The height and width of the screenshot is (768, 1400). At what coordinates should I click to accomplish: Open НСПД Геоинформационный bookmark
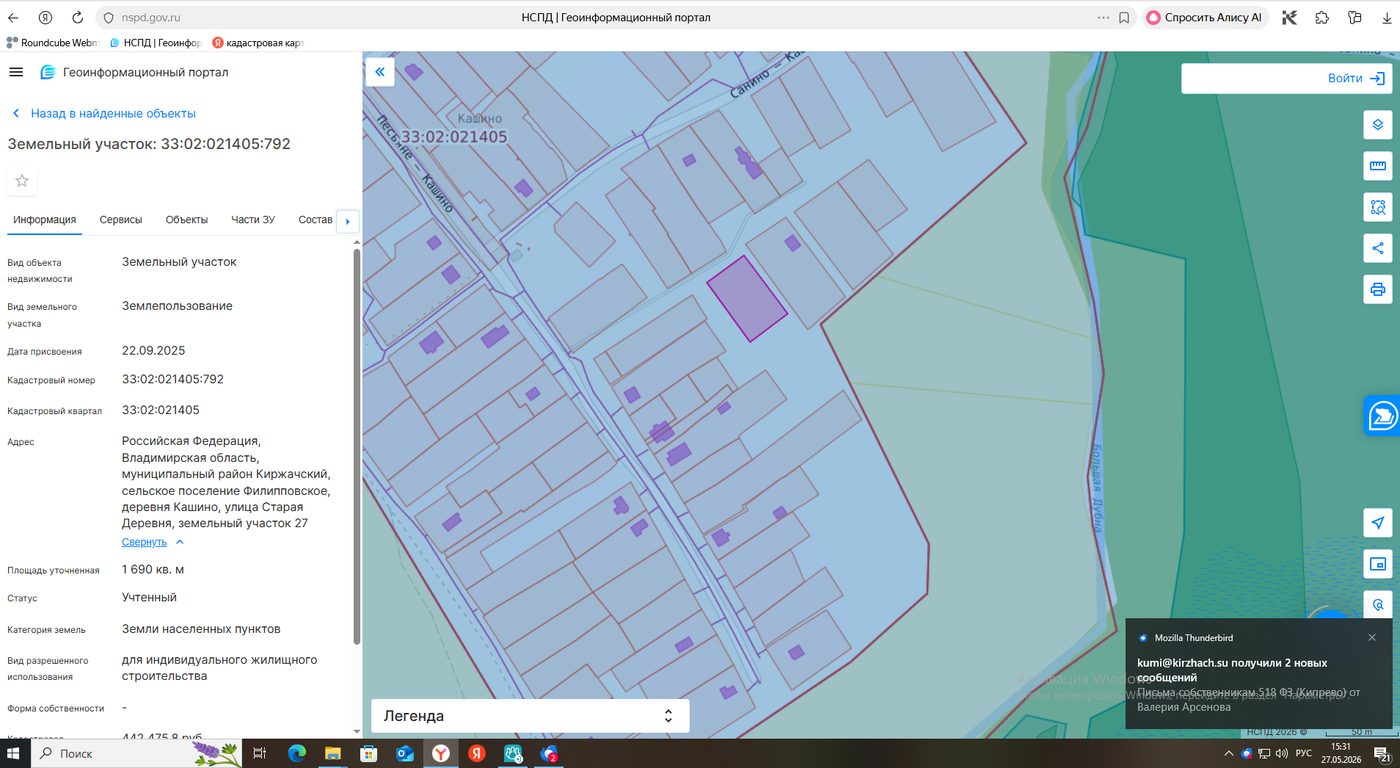click(x=156, y=43)
